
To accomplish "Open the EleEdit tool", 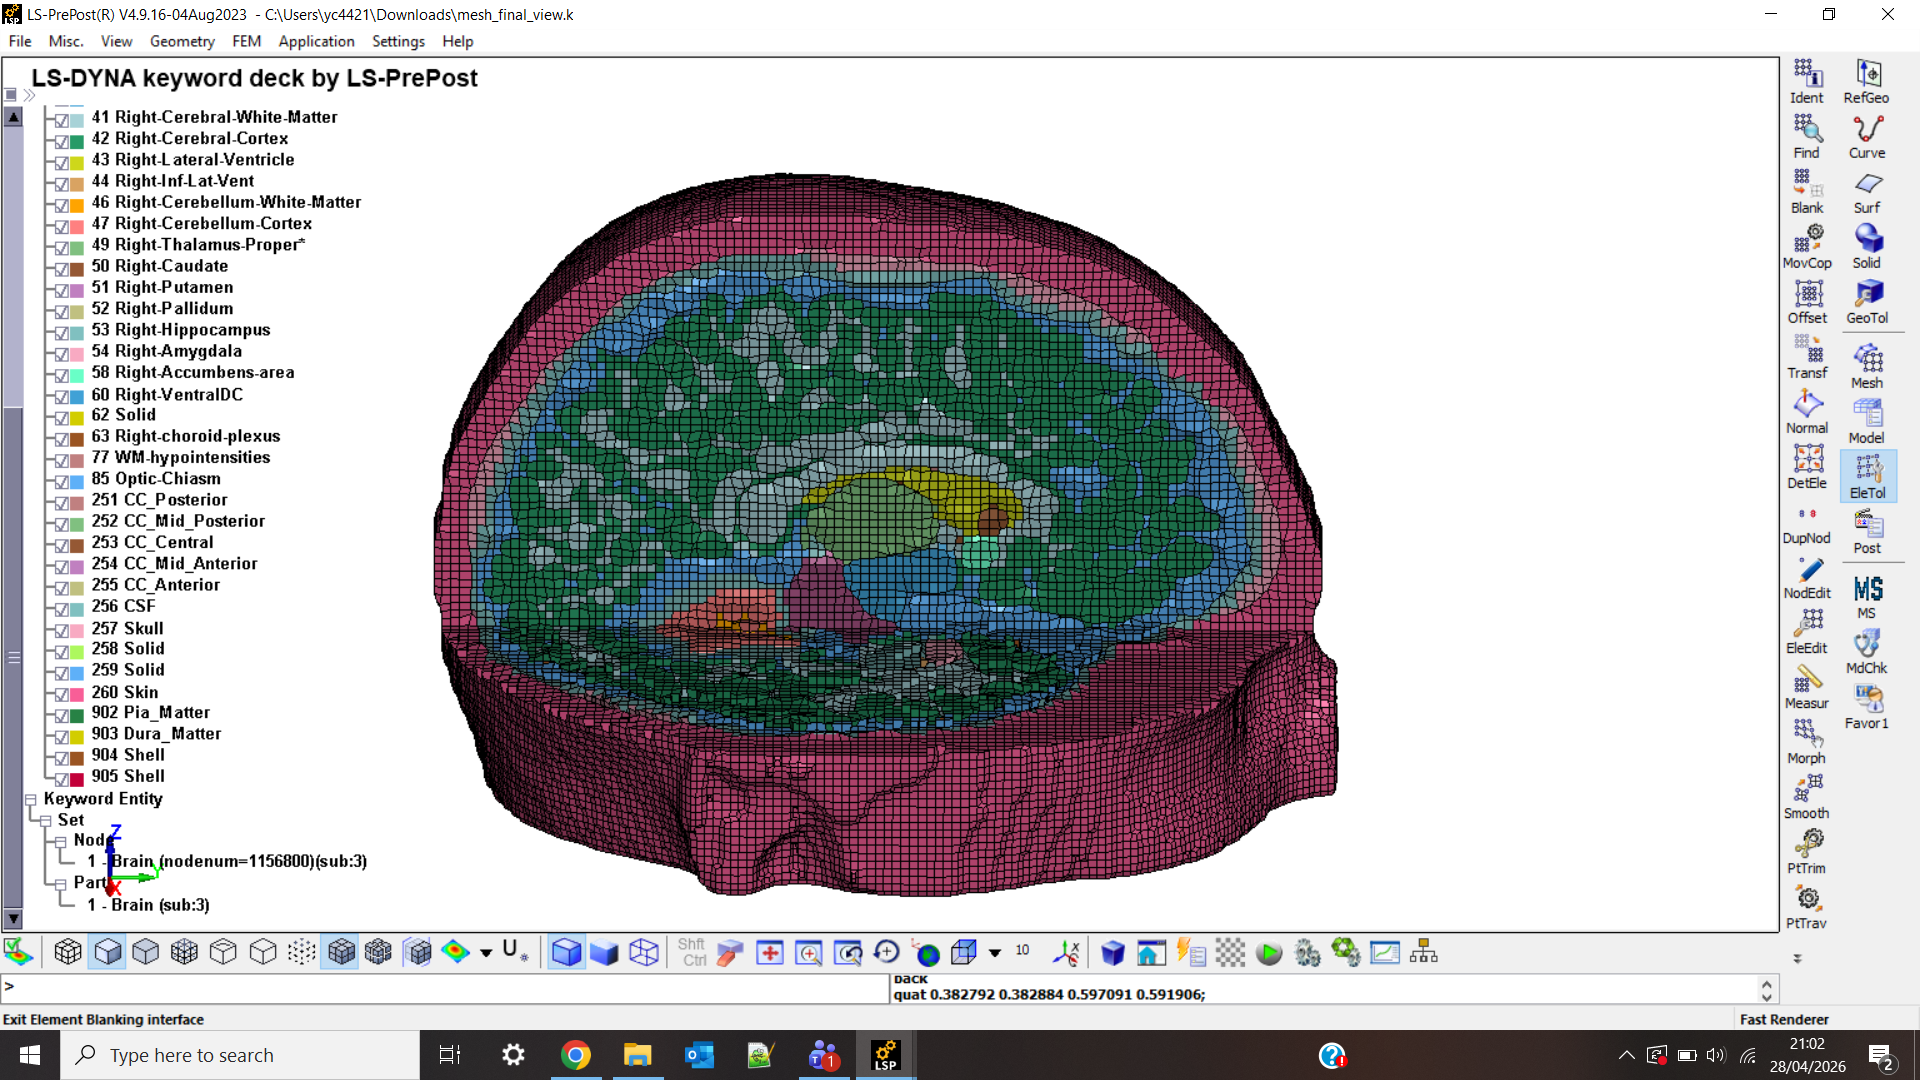I will [x=1807, y=631].
